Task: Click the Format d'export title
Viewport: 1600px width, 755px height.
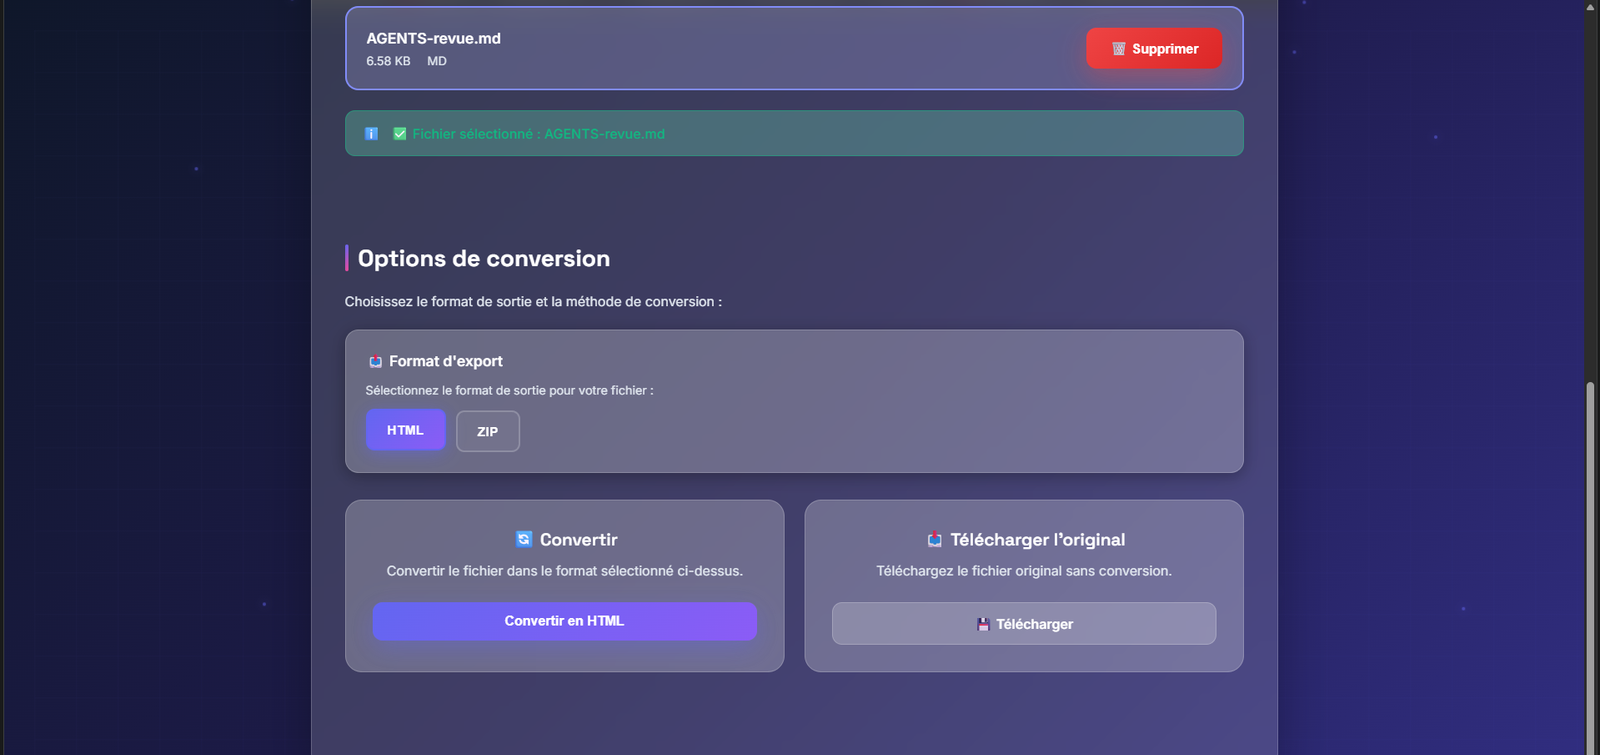Action: [446, 361]
